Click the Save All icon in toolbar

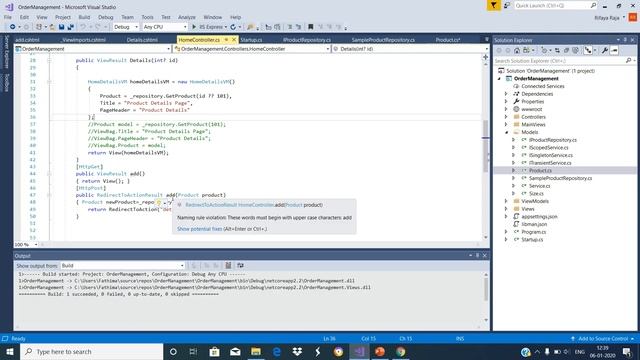point(71,27)
